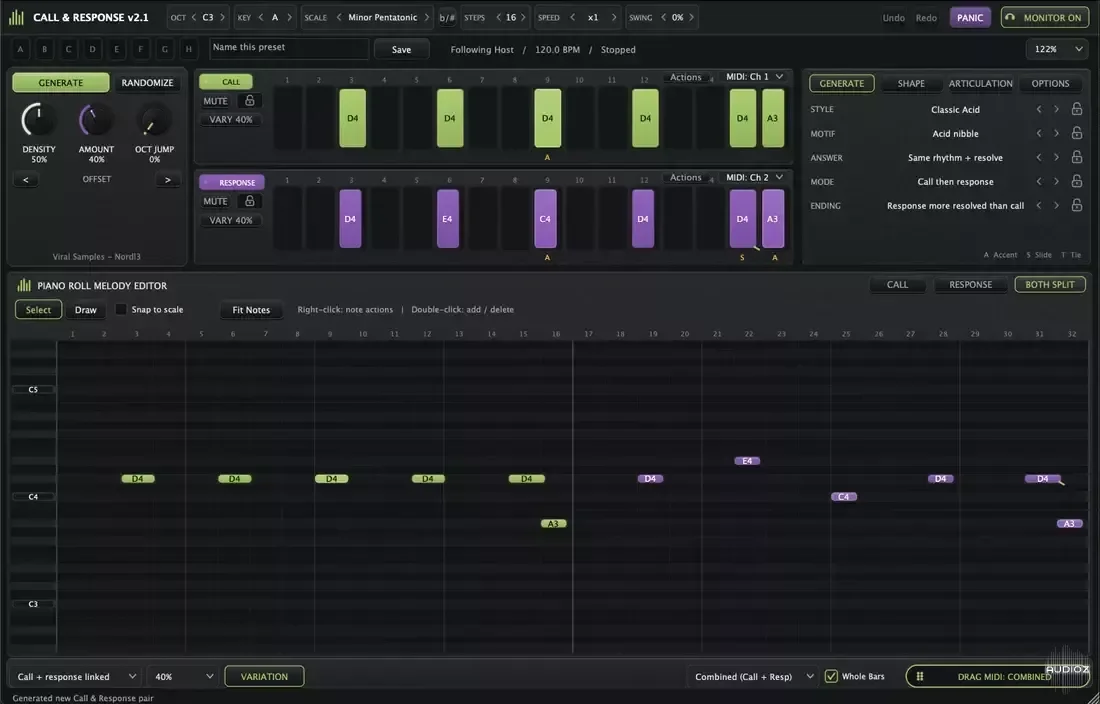Click previous MOTIF arrow
This screenshot has width=1100, height=704.
tap(1039, 133)
